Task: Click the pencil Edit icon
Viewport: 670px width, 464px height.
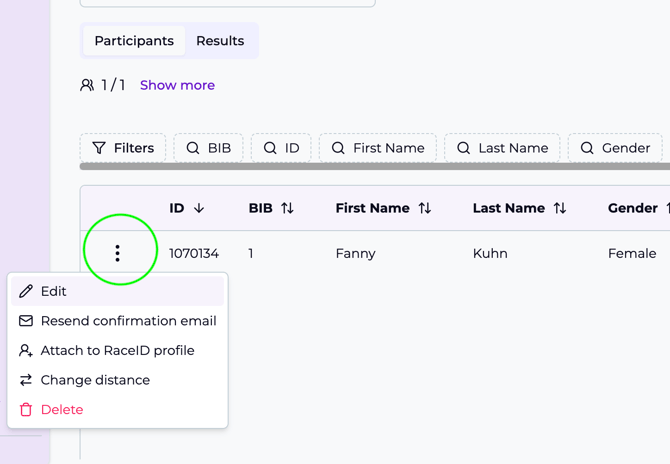Action: (26, 291)
